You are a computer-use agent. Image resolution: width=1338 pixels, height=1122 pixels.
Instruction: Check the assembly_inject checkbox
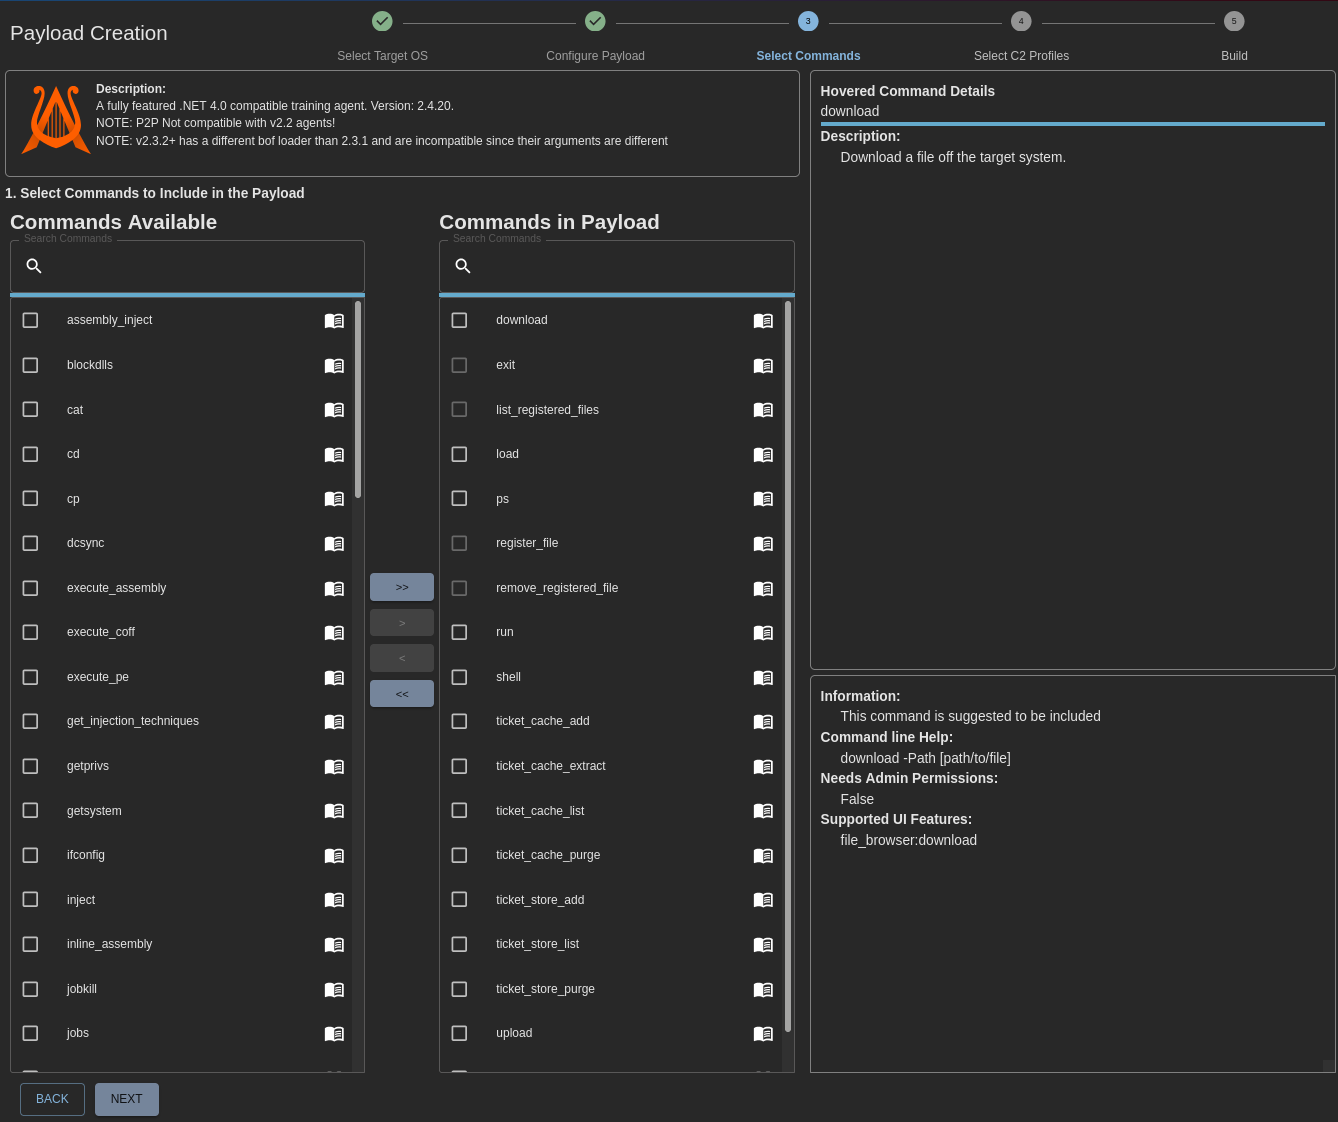click(x=30, y=320)
